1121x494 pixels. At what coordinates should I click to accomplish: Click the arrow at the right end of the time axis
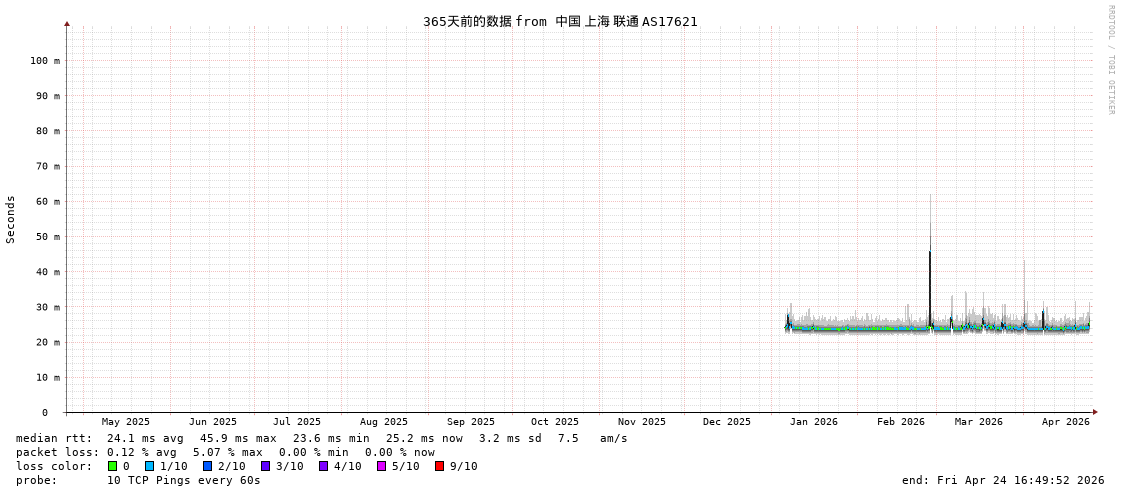pos(1095,412)
